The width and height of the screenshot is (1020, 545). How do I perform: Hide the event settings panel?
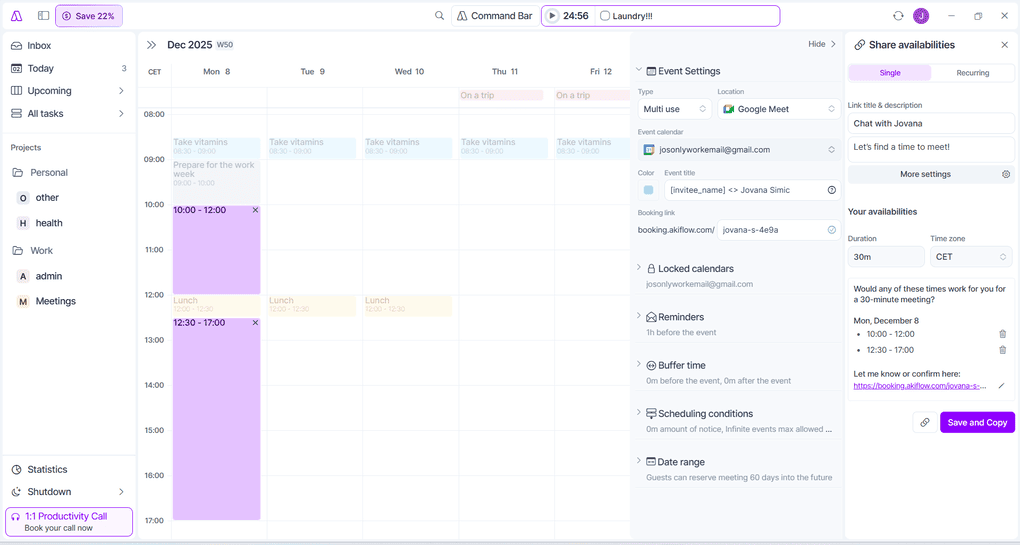822,44
